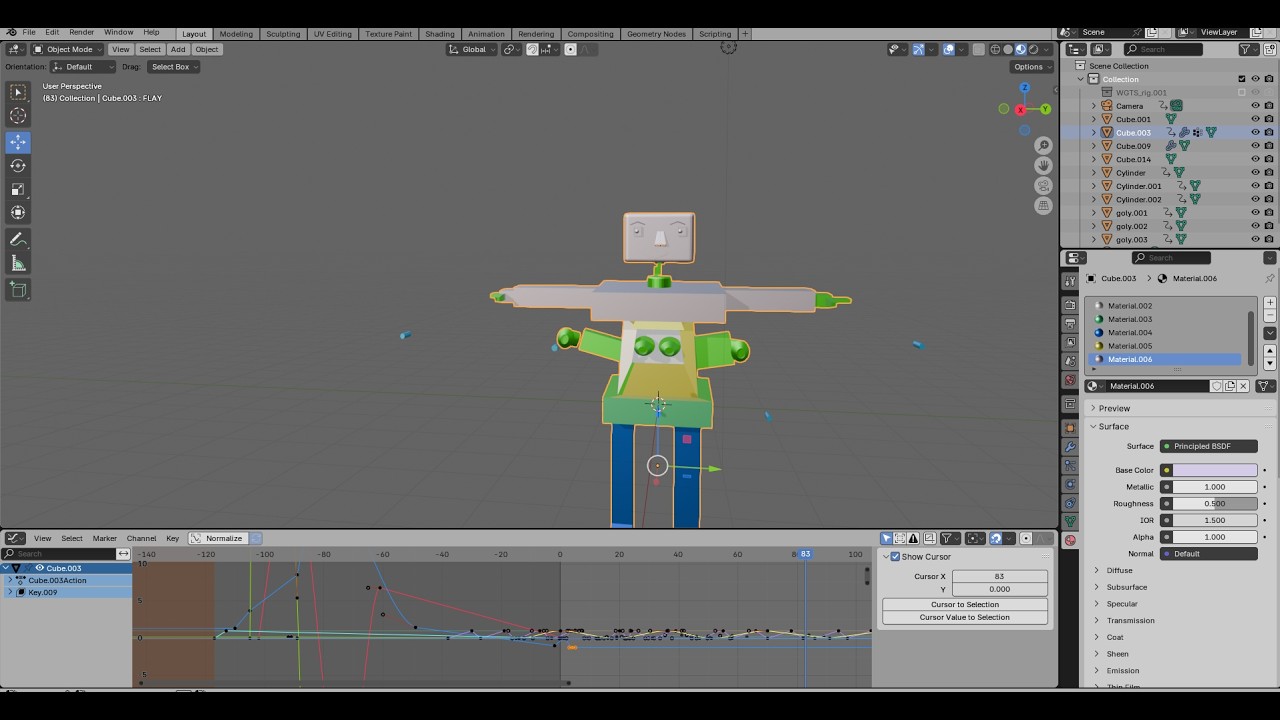Screen dimensions: 1280x720
Task: Click the Y axis on the navigation gizmo
Action: tap(1046, 109)
